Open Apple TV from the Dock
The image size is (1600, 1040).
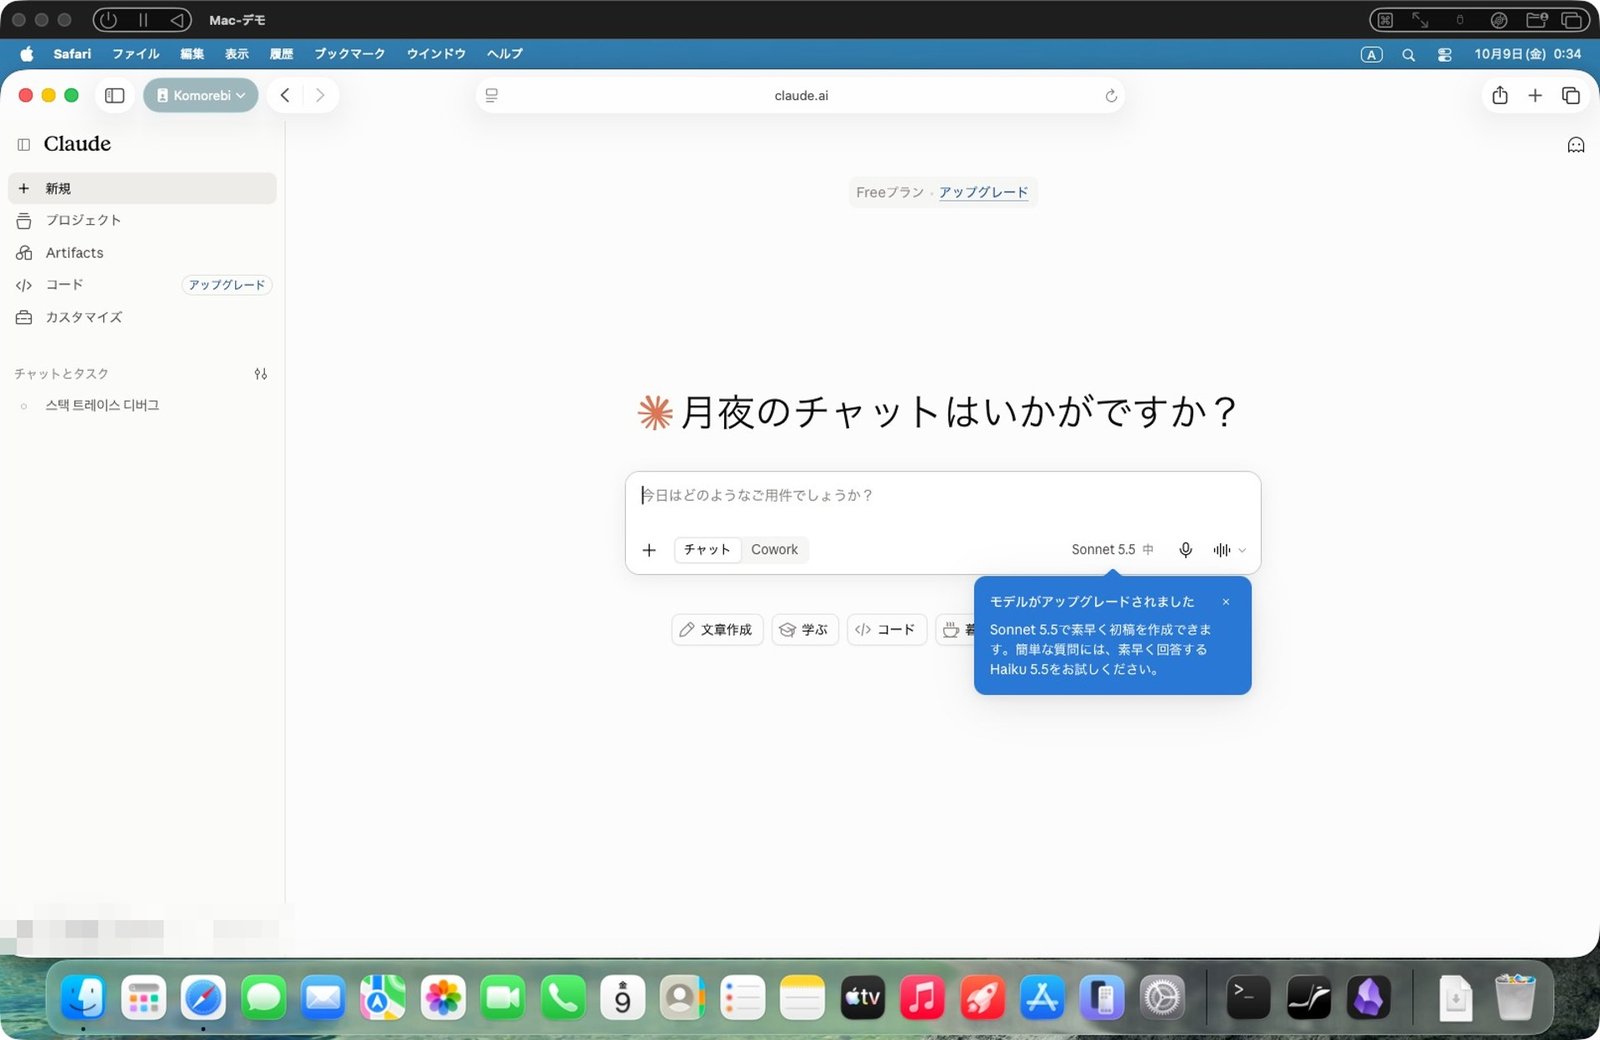863,997
